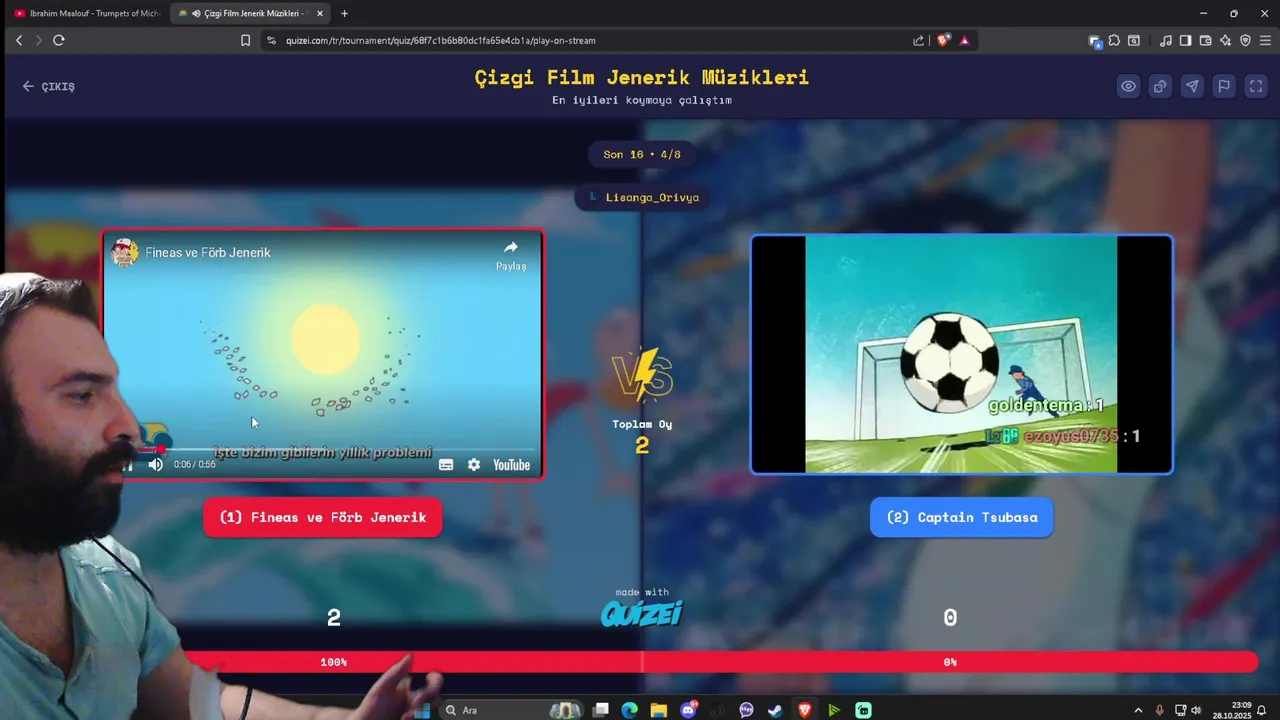Bookmark this page icon
The height and width of the screenshot is (720, 1280).
(245, 40)
